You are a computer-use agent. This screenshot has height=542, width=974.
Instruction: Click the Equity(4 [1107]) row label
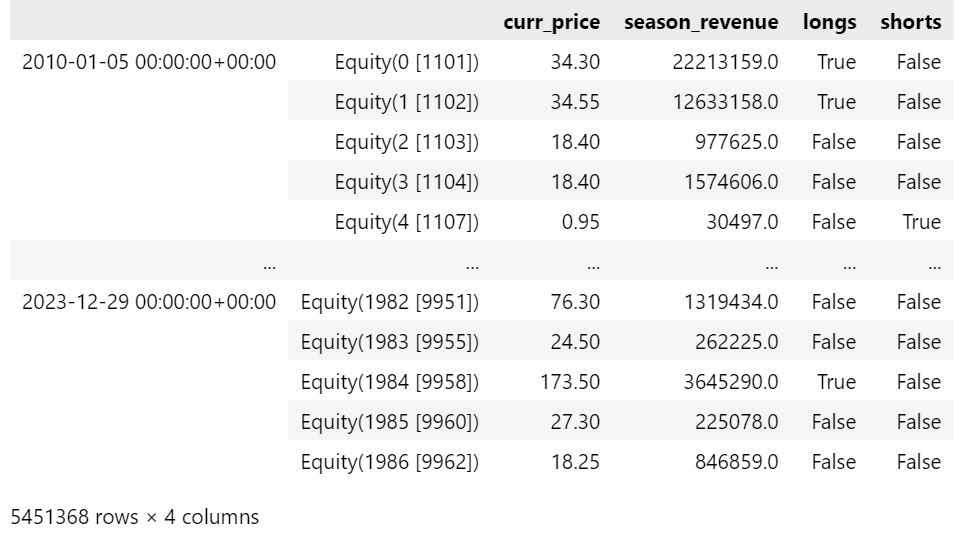point(407,222)
